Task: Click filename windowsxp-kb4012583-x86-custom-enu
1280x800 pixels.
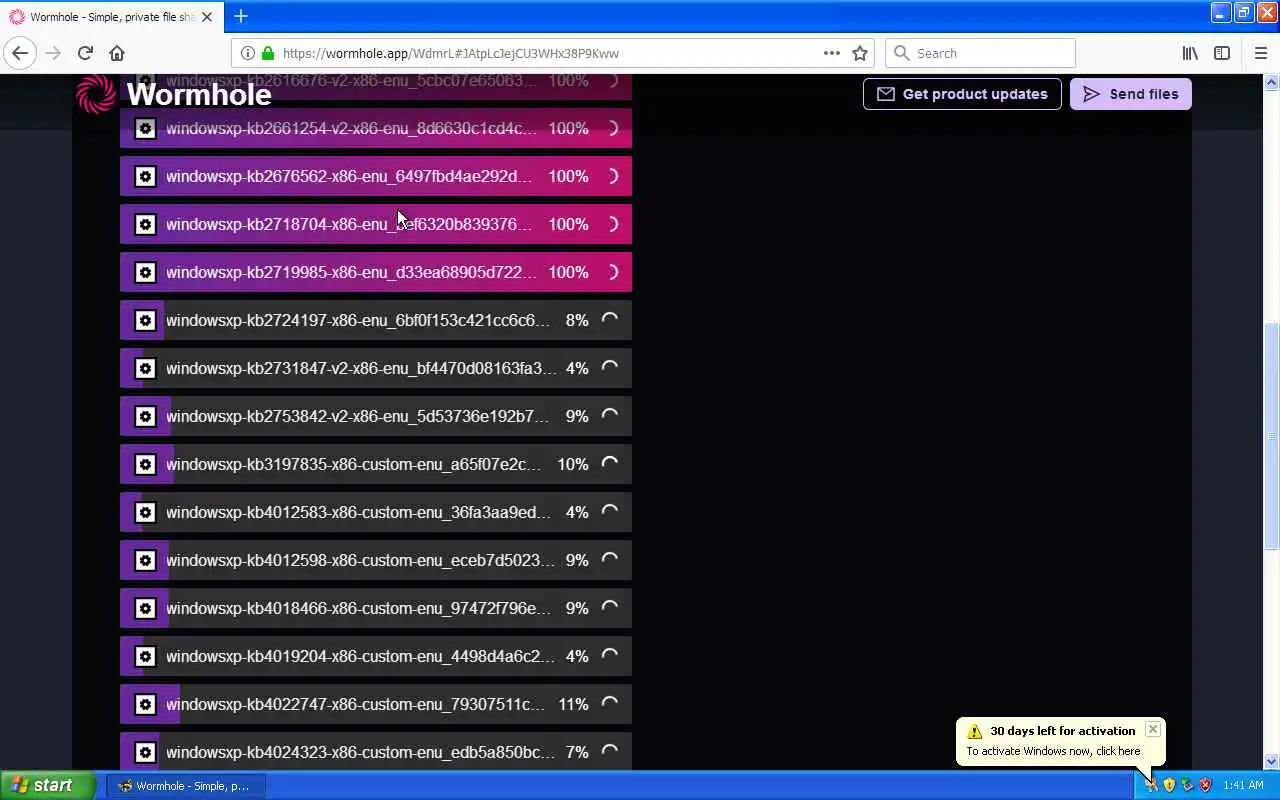Action: [x=358, y=512]
